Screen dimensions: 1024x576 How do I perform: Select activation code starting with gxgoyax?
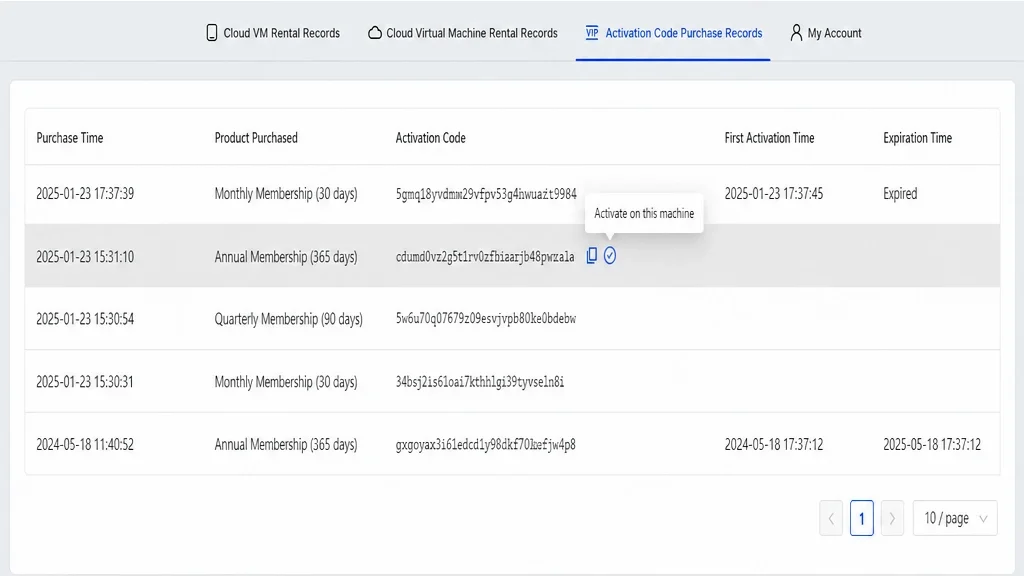pyautogui.click(x=486, y=445)
